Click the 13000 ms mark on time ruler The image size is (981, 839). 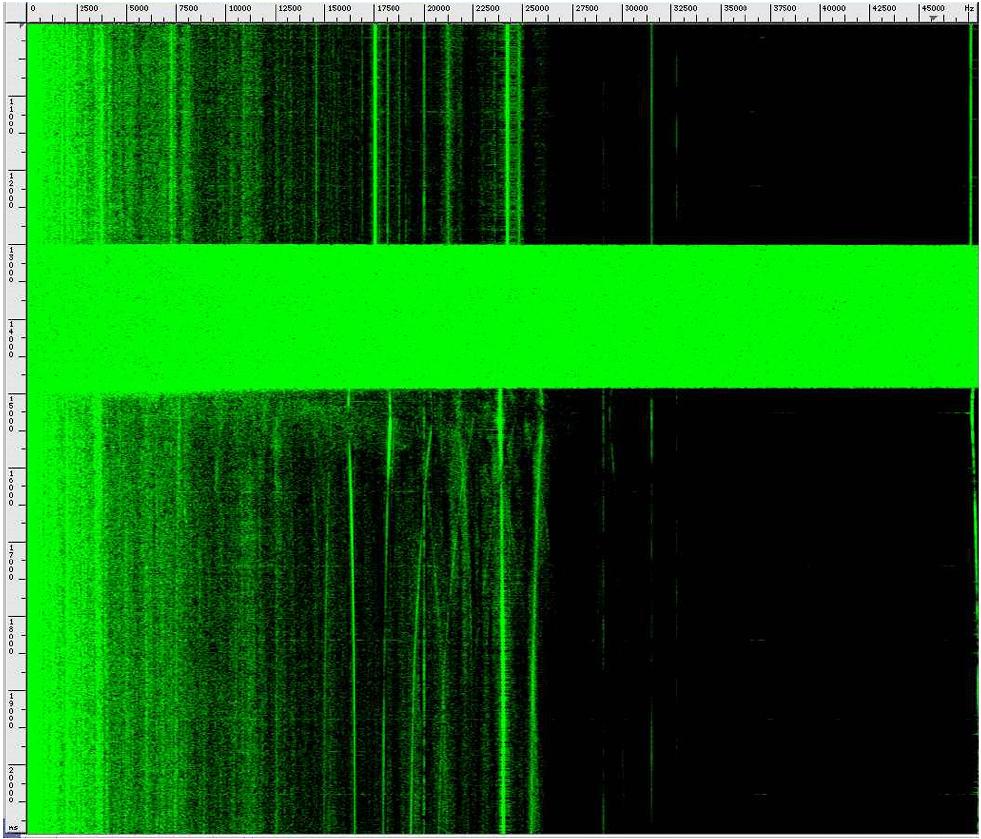pos(12,262)
